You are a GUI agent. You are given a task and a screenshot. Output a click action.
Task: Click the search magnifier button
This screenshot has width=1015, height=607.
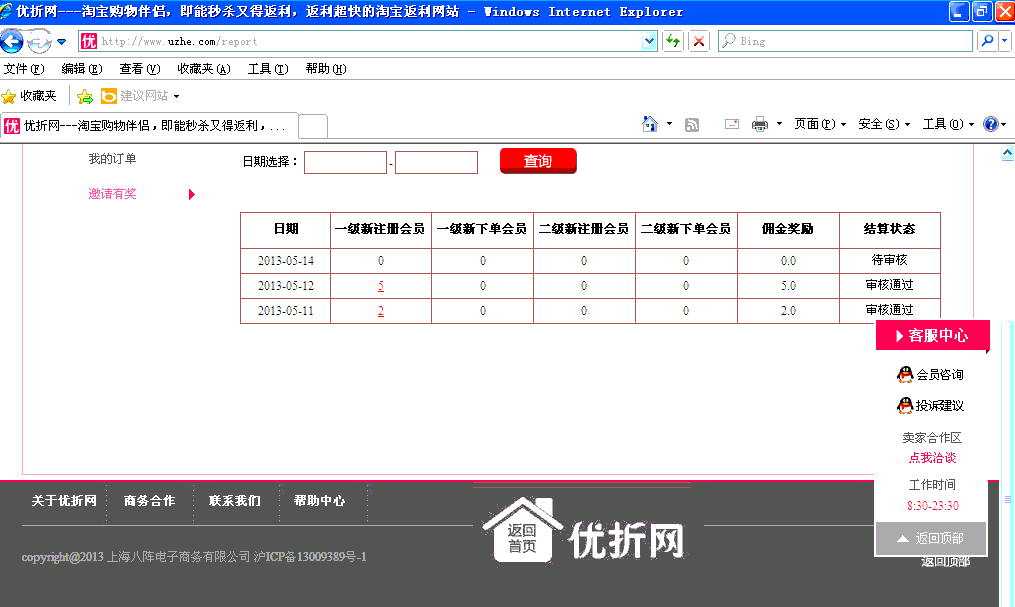click(987, 41)
